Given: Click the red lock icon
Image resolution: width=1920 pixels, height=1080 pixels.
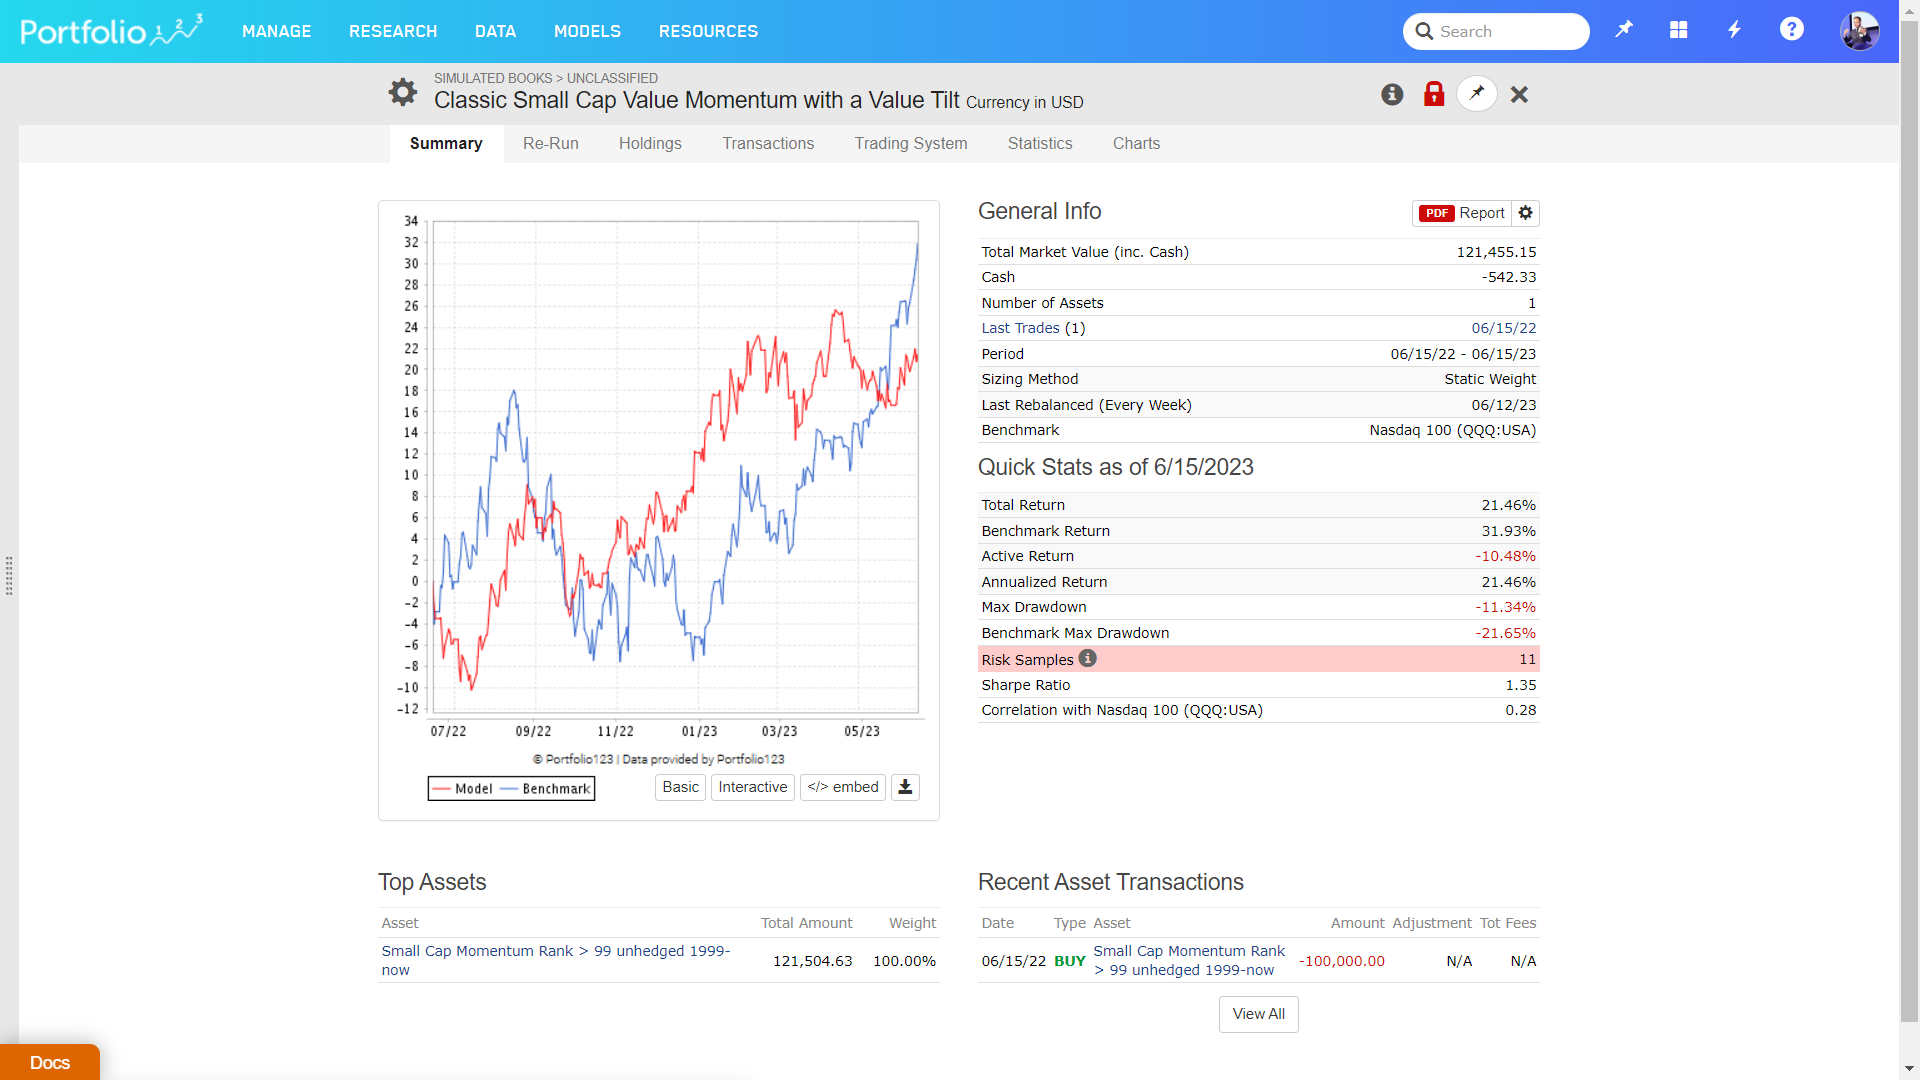Looking at the screenshot, I should click(x=1434, y=94).
